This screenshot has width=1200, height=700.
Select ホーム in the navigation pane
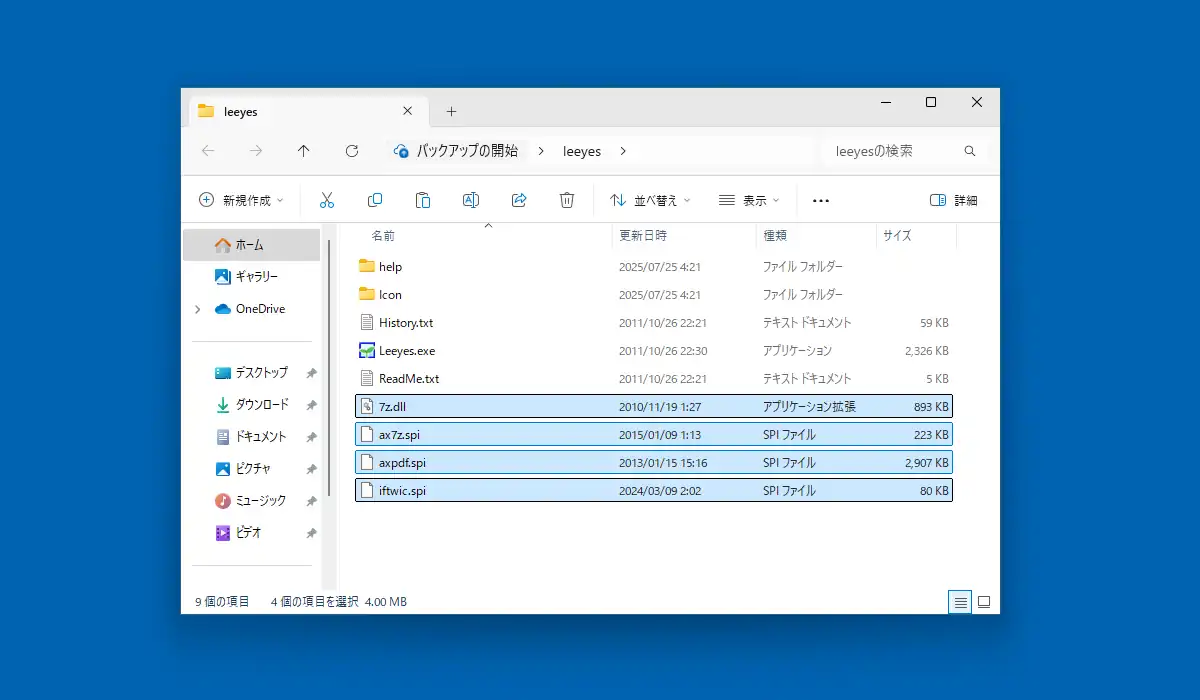click(252, 244)
